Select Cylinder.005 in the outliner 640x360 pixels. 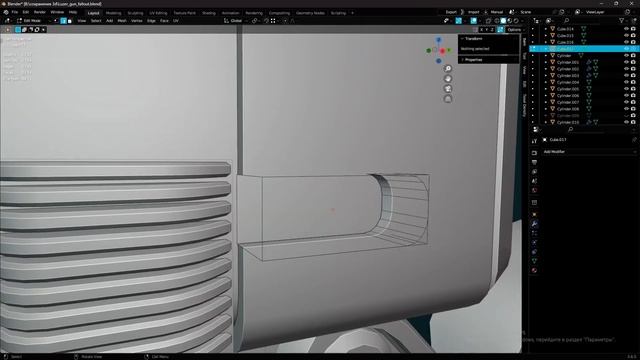click(x=568, y=89)
